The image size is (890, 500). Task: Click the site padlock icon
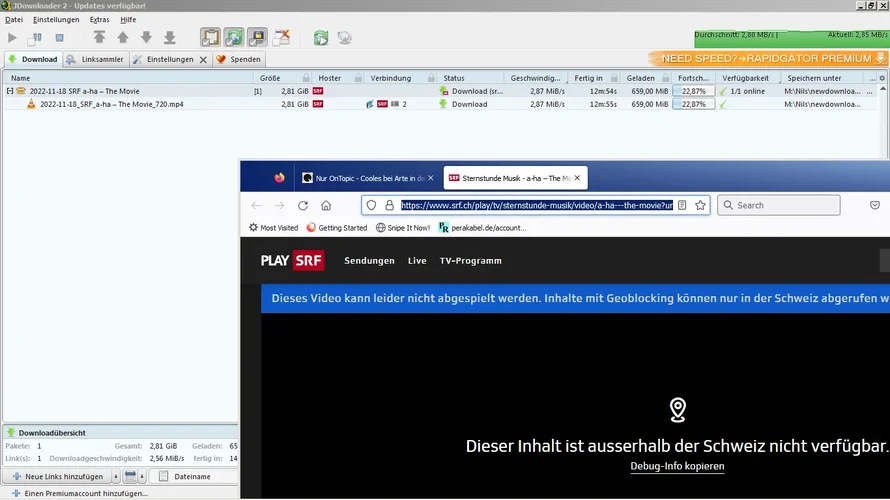coord(389,205)
